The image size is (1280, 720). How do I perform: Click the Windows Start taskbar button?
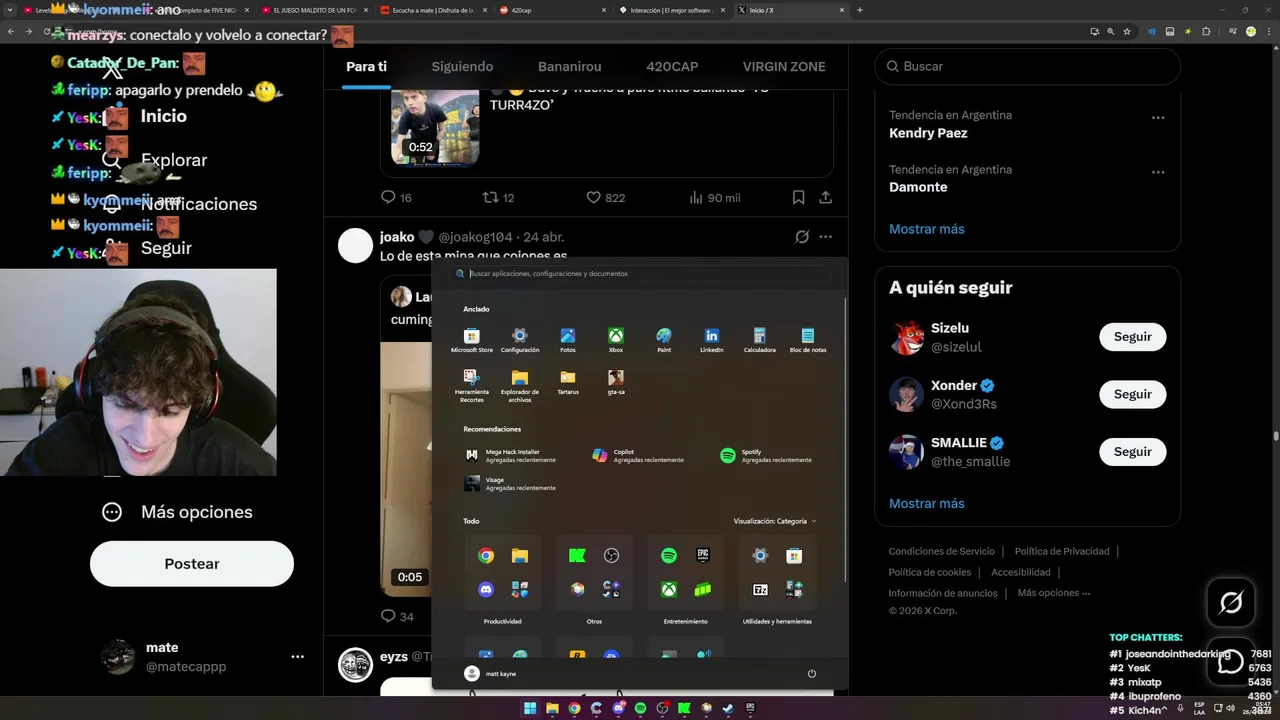pos(530,708)
